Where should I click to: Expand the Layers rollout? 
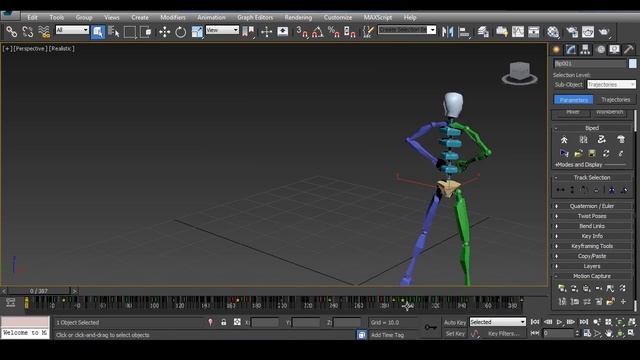point(592,266)
